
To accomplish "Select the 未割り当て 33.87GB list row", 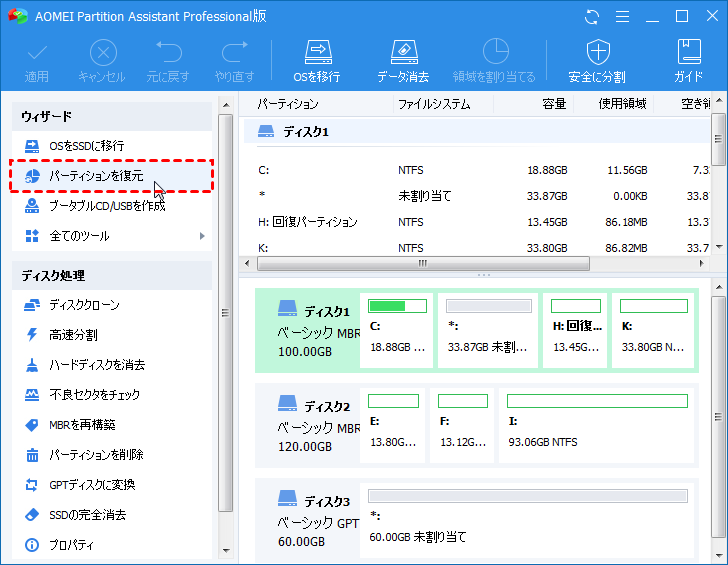I will (477, 196).
